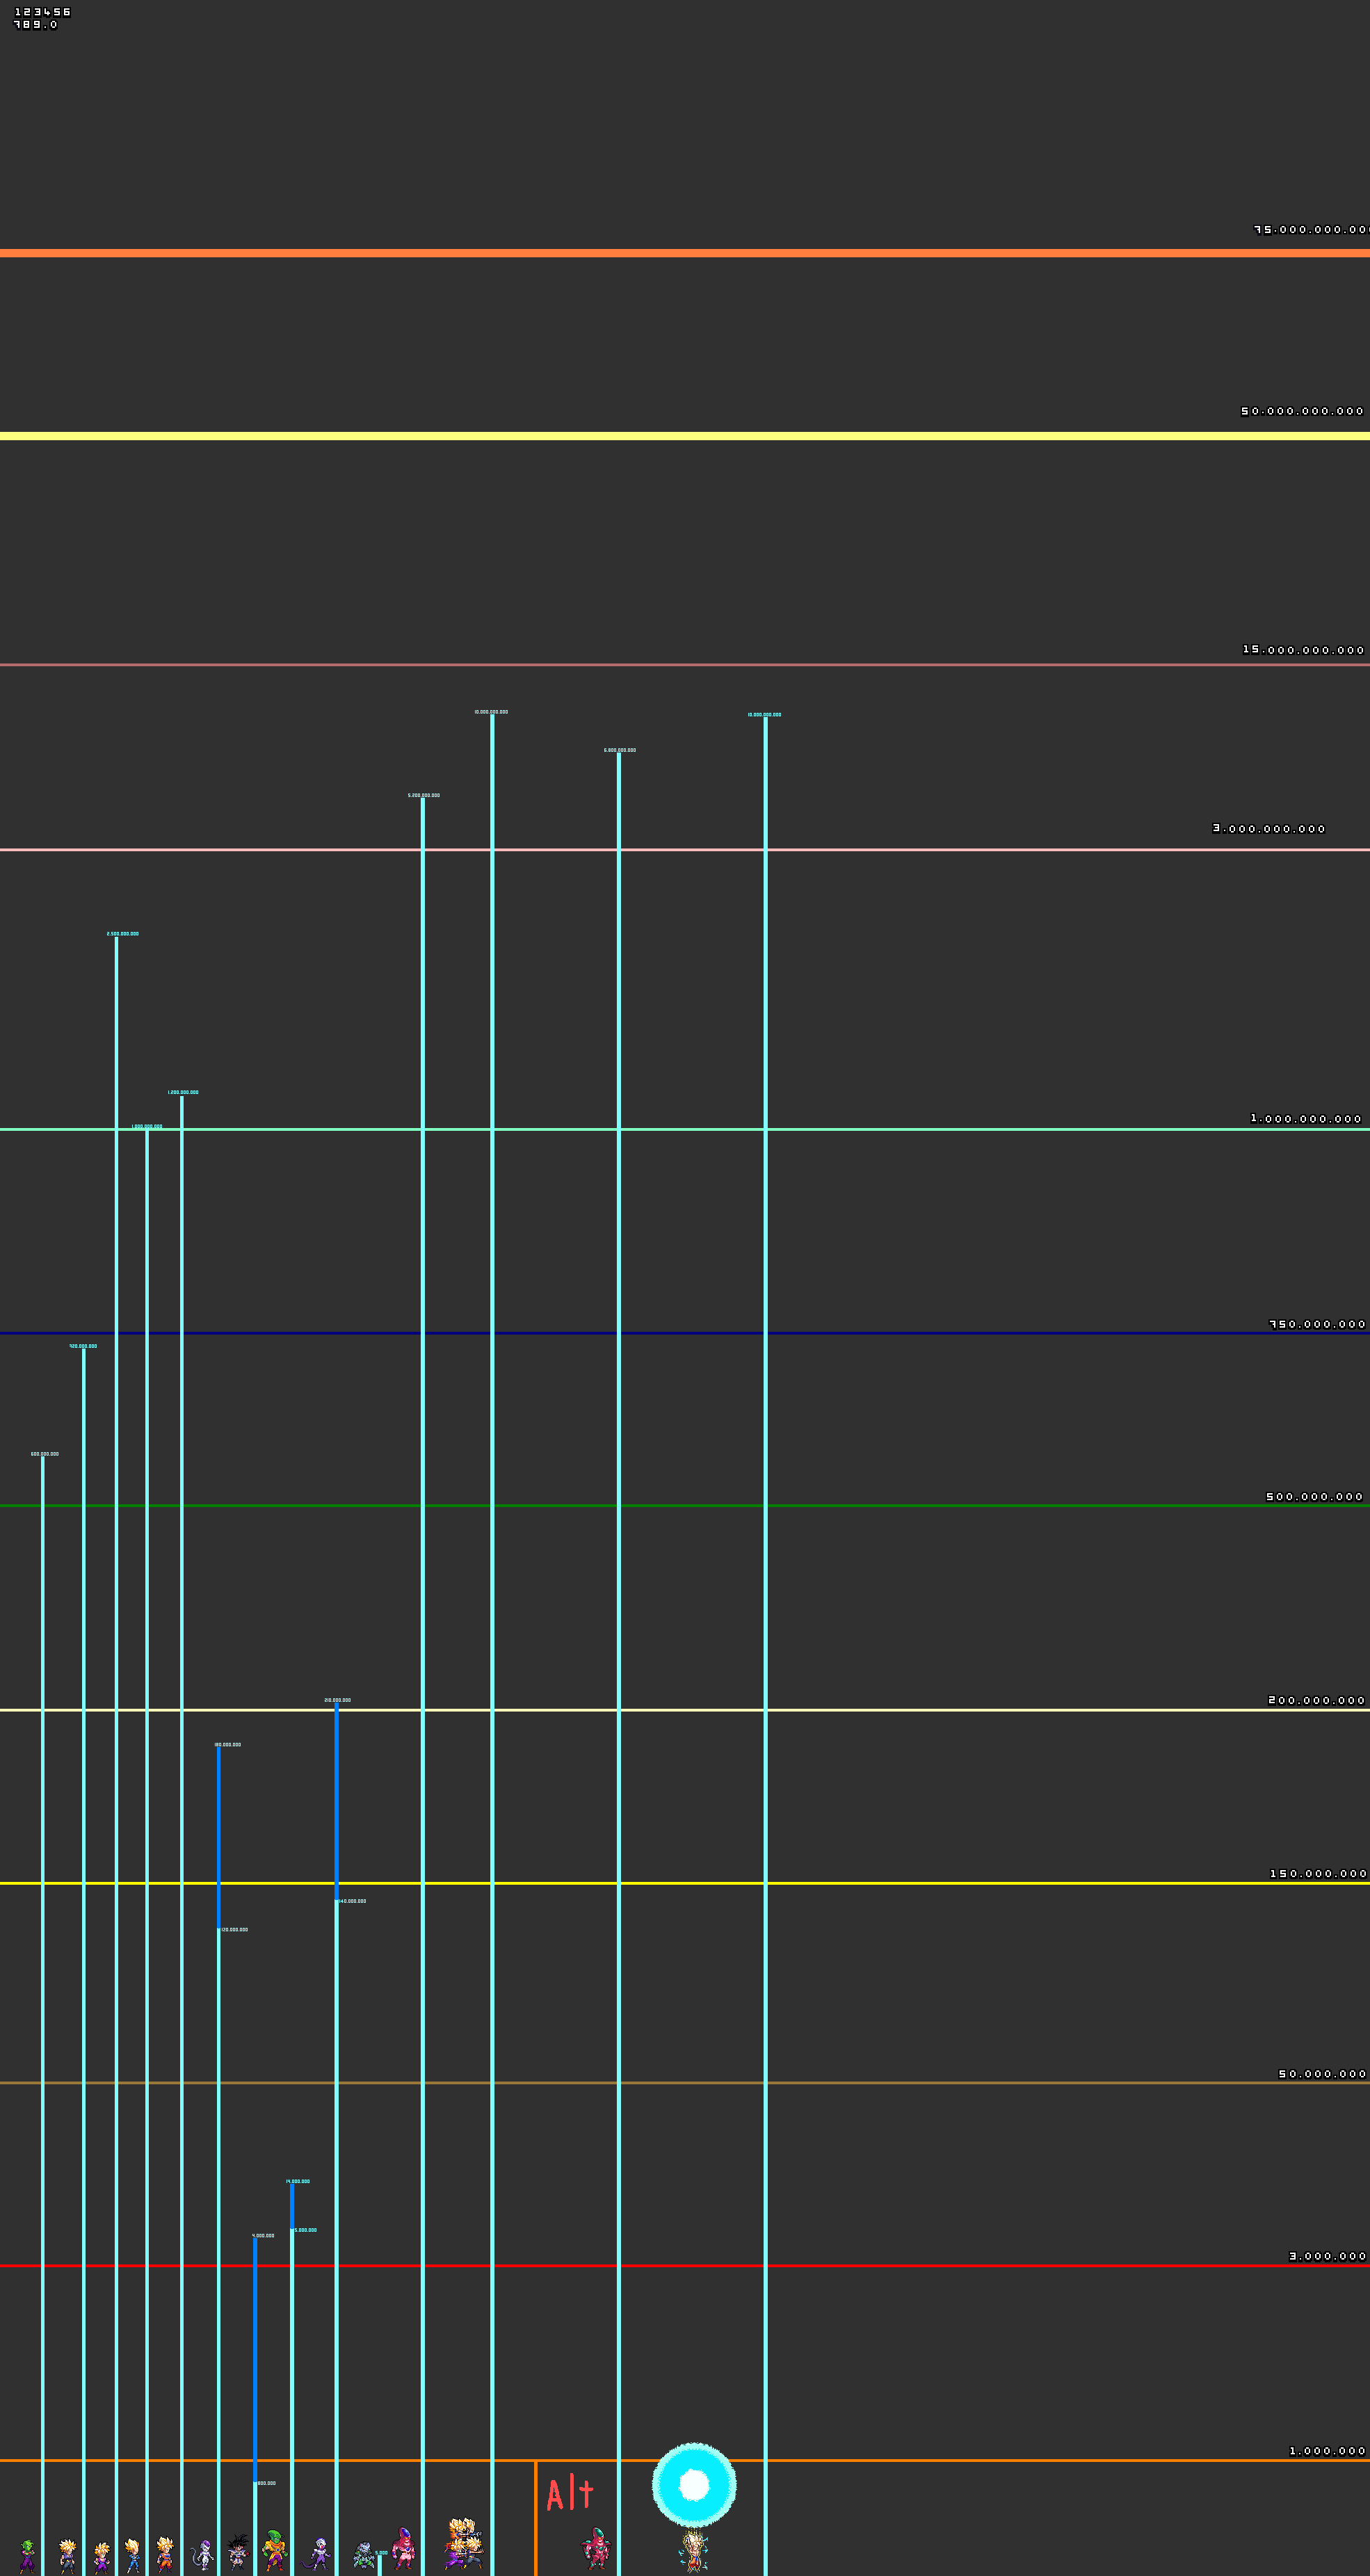Screen dimensions: 1370x2576
Task: Click the 50.000.000.000 scale label
Action: [x=1302, y=411]
